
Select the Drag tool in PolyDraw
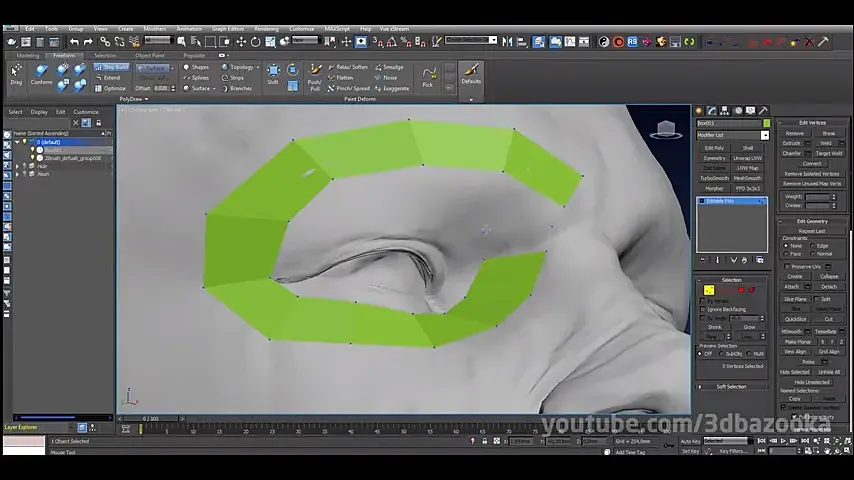point(16,75)
